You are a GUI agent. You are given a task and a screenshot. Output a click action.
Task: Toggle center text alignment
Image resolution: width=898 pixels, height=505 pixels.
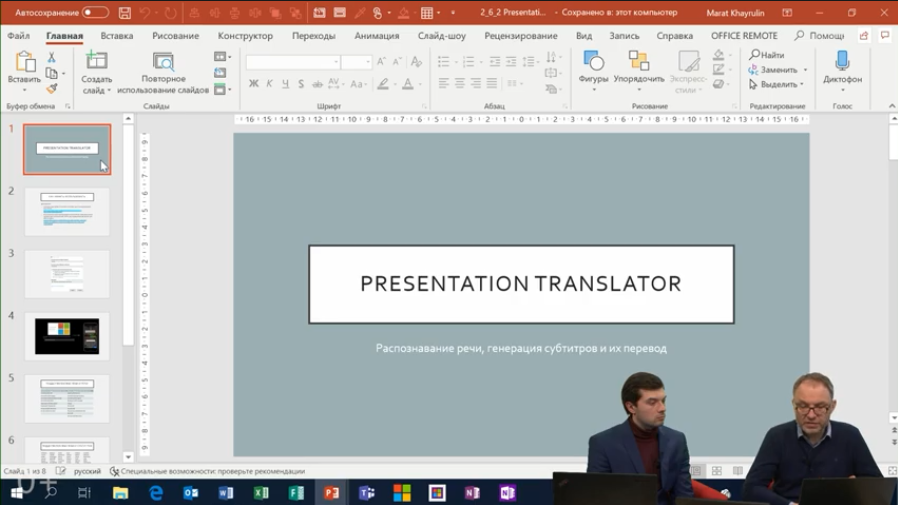click(x=459, y=84)
